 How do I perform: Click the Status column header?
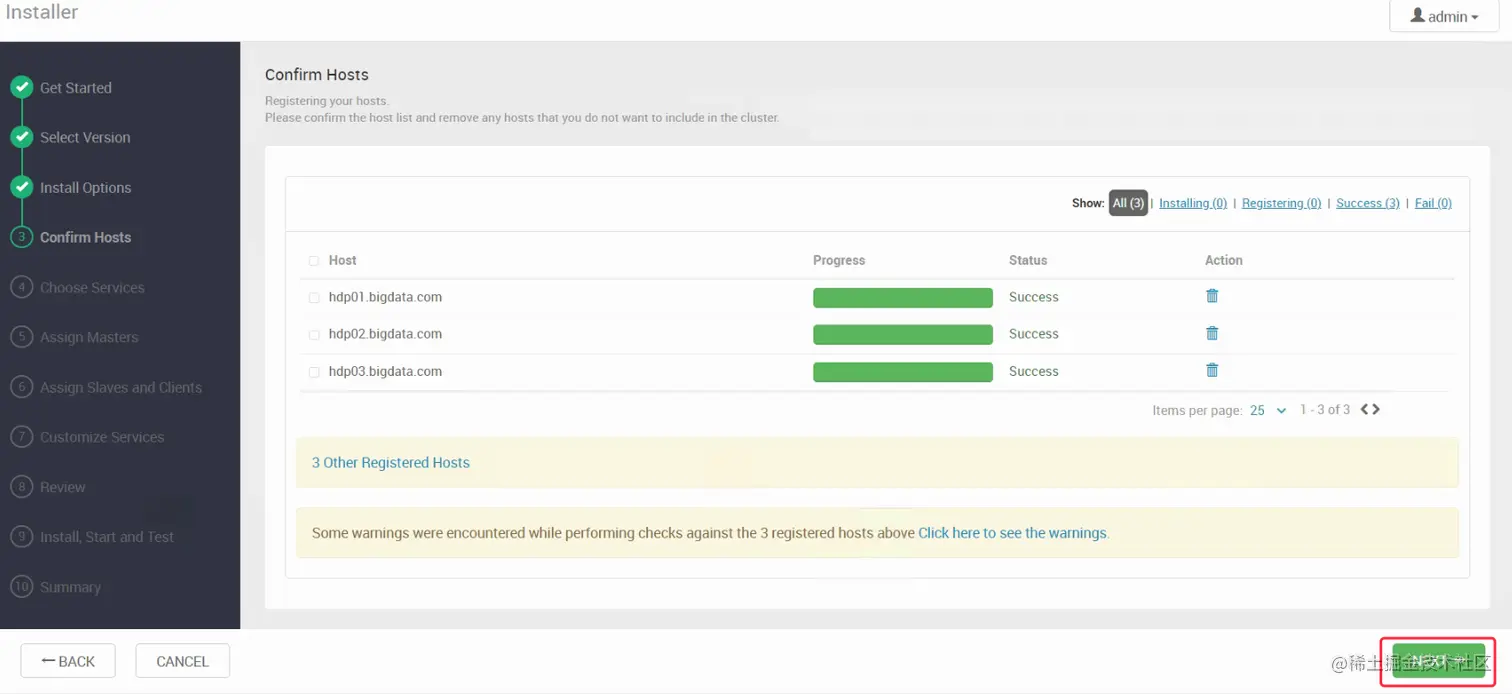pyautogui.click(x=1028, y=260)
